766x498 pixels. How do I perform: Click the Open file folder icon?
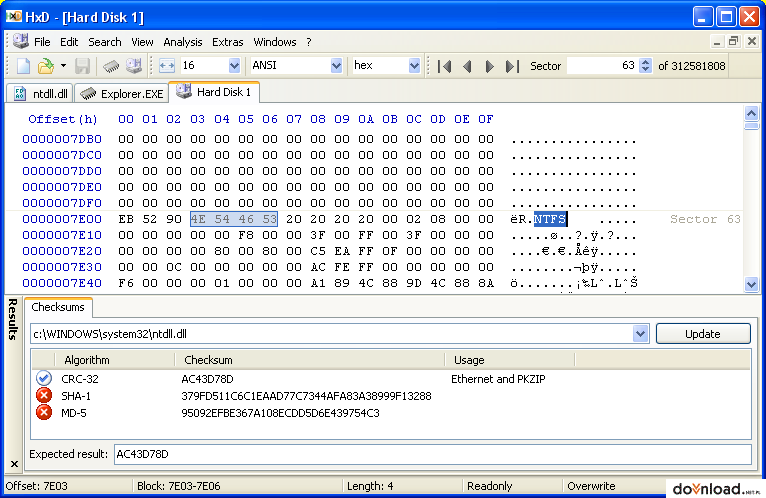45,65
